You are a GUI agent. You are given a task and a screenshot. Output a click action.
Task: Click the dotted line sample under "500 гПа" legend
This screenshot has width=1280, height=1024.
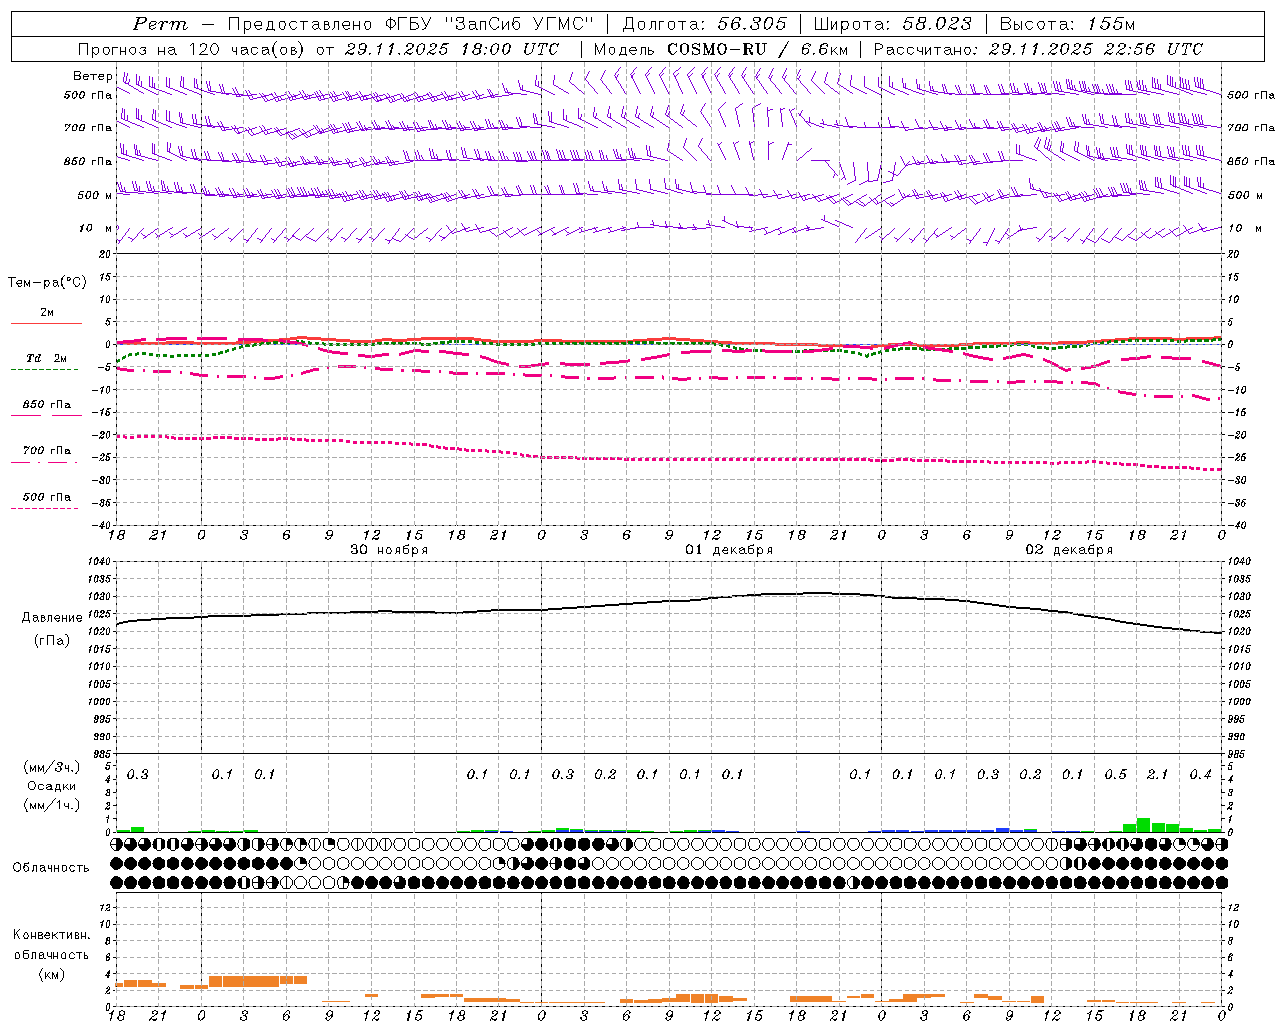pyautogui.click(x=45, y=508)
